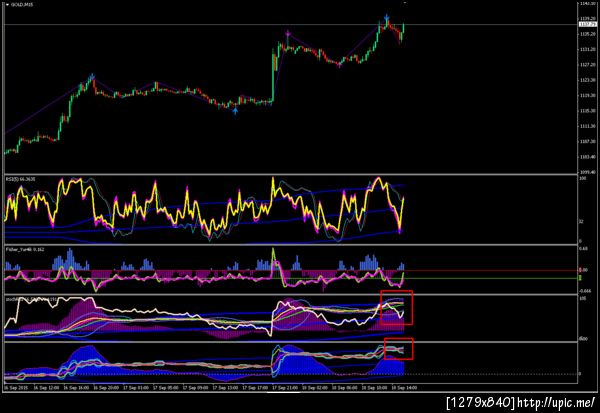600x413 pixels.
Task: Select the 17 Sep 21:00 time axis label
Action: [x=285, y=387]
